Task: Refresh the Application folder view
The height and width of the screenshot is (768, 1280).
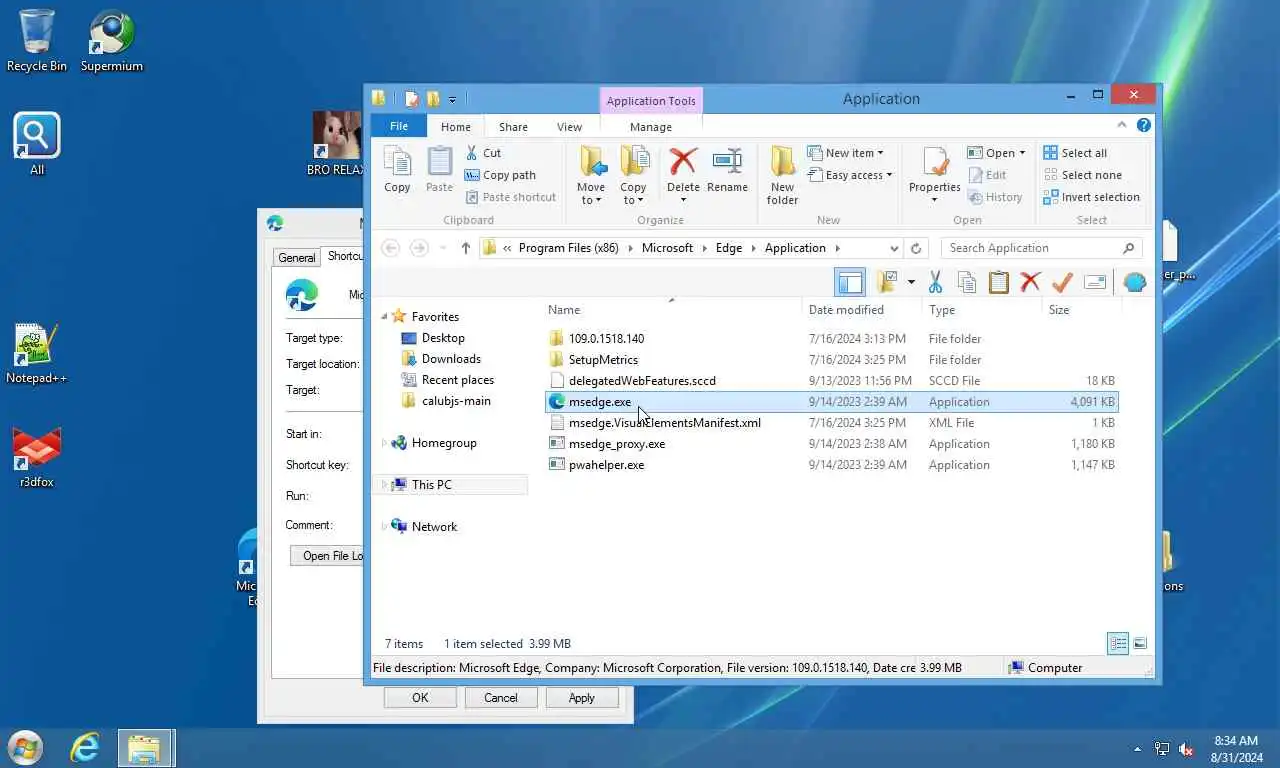Action: tap(916, 248)
